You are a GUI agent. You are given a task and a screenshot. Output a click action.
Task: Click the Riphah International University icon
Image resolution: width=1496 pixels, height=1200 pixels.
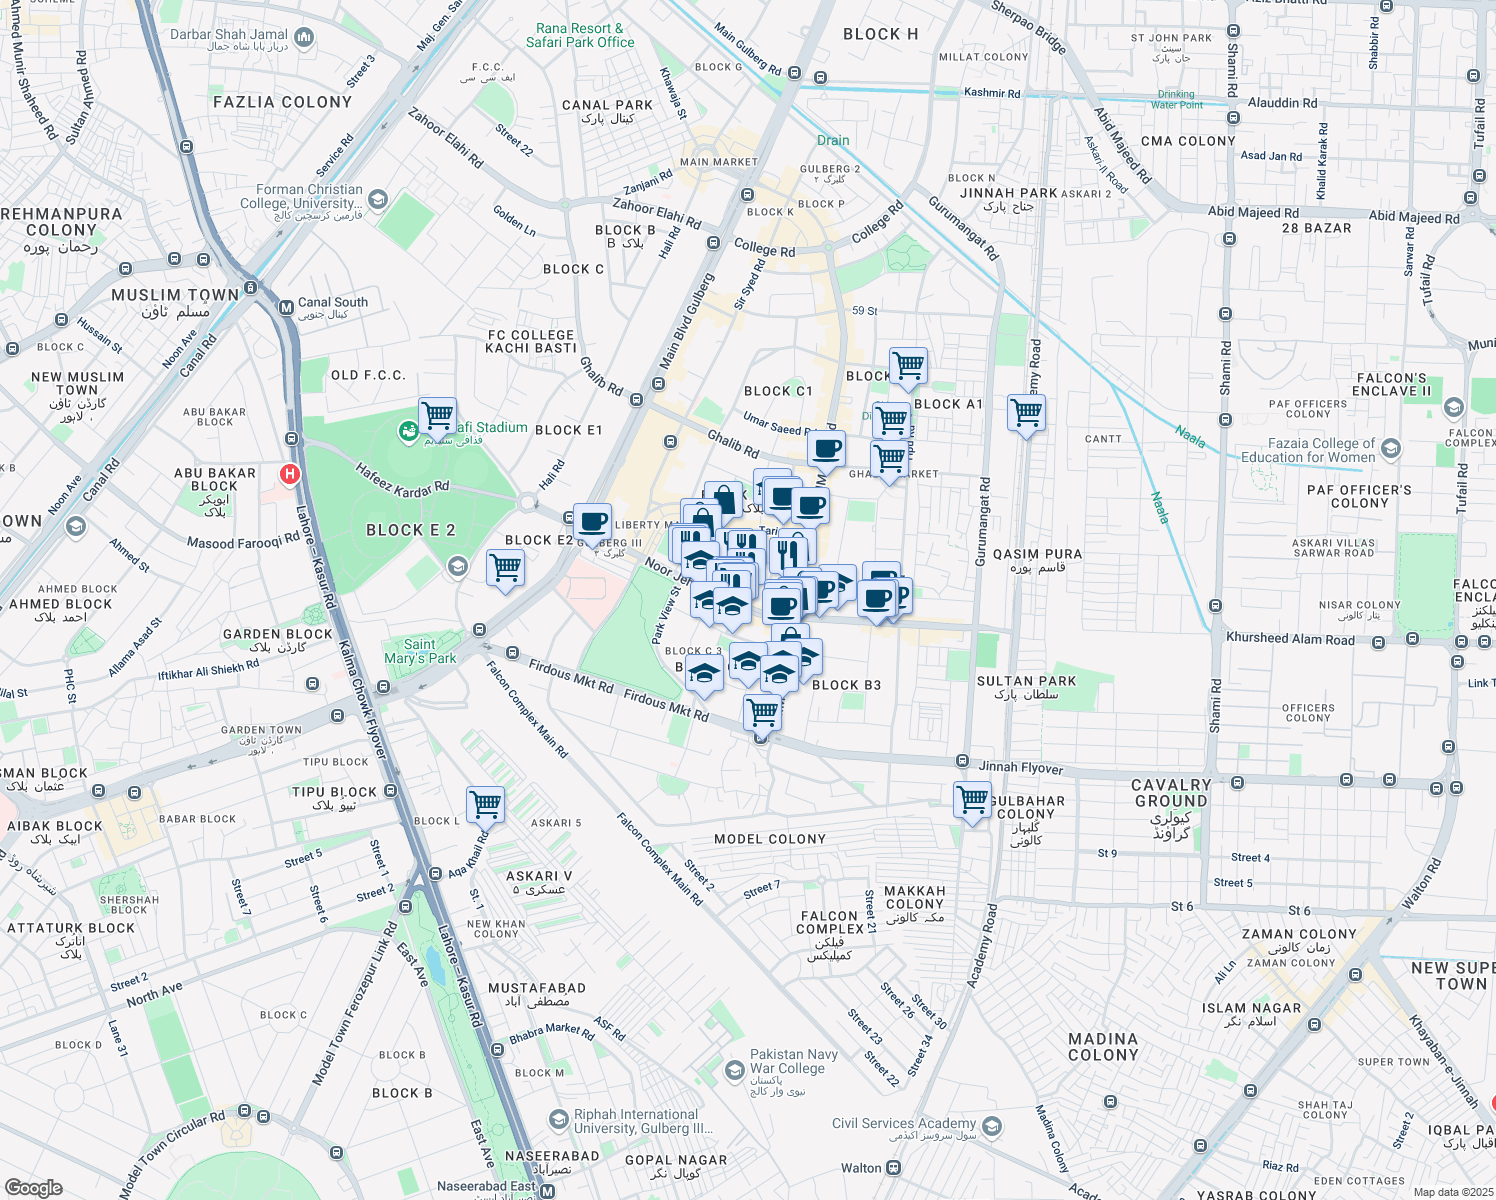click(x=559, y=1120)
